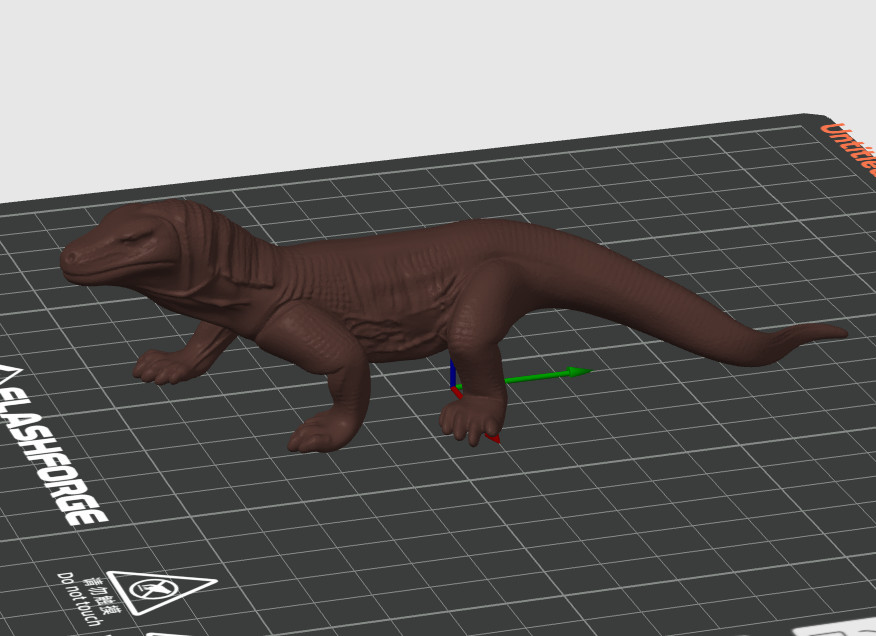Click the tip of the lizard's tail
Viewport: 876px width, 636px height.
[838, 332]
